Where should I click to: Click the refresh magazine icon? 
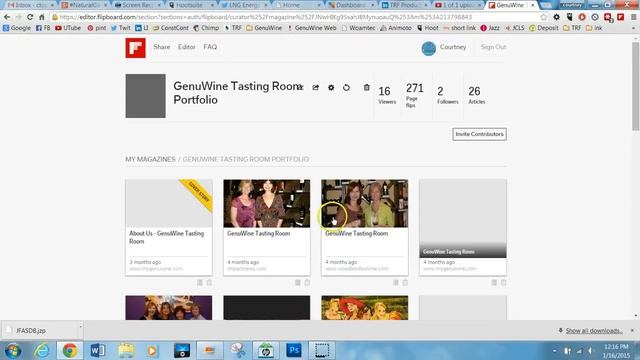pos(346,87)
